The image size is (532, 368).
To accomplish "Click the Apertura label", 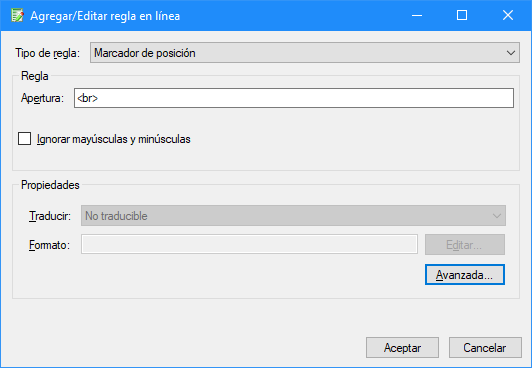I will (42, 98).
